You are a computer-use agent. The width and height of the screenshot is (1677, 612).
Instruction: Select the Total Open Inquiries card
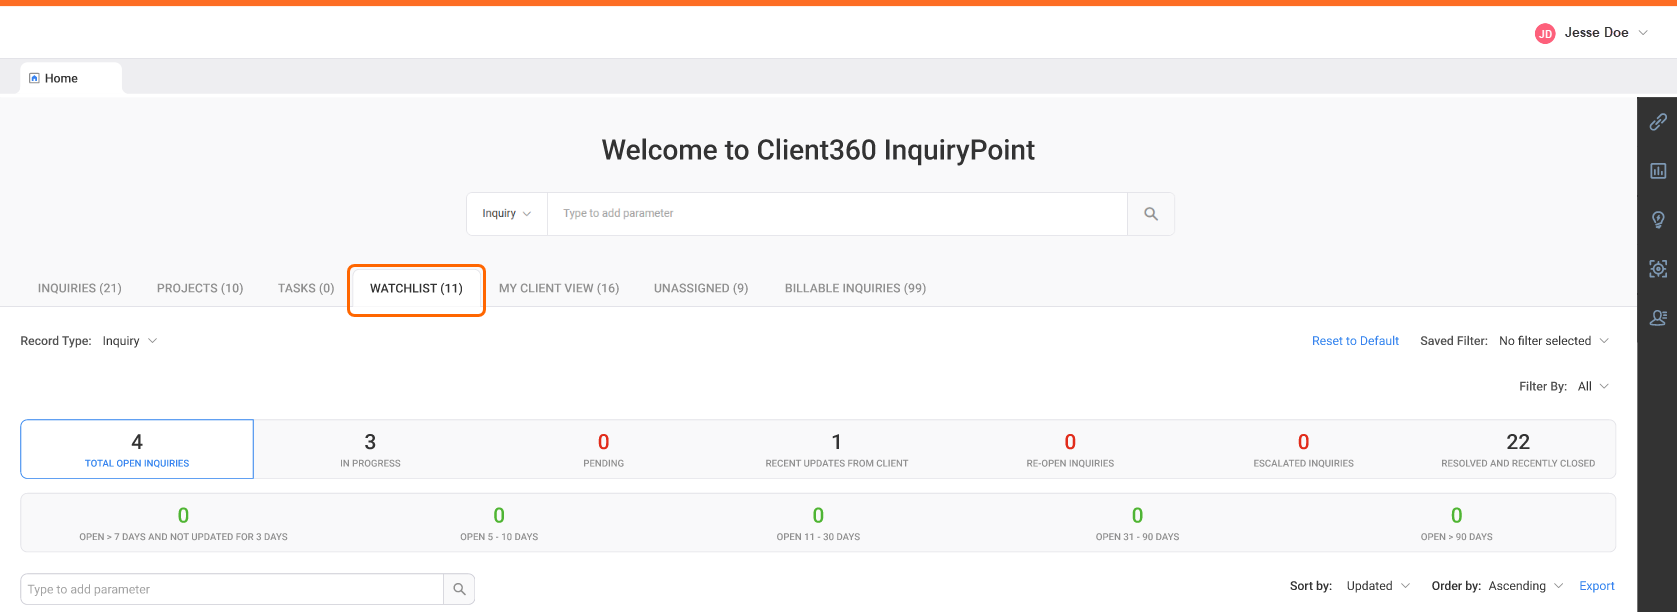pyautogui.click(x=137, y=449)
